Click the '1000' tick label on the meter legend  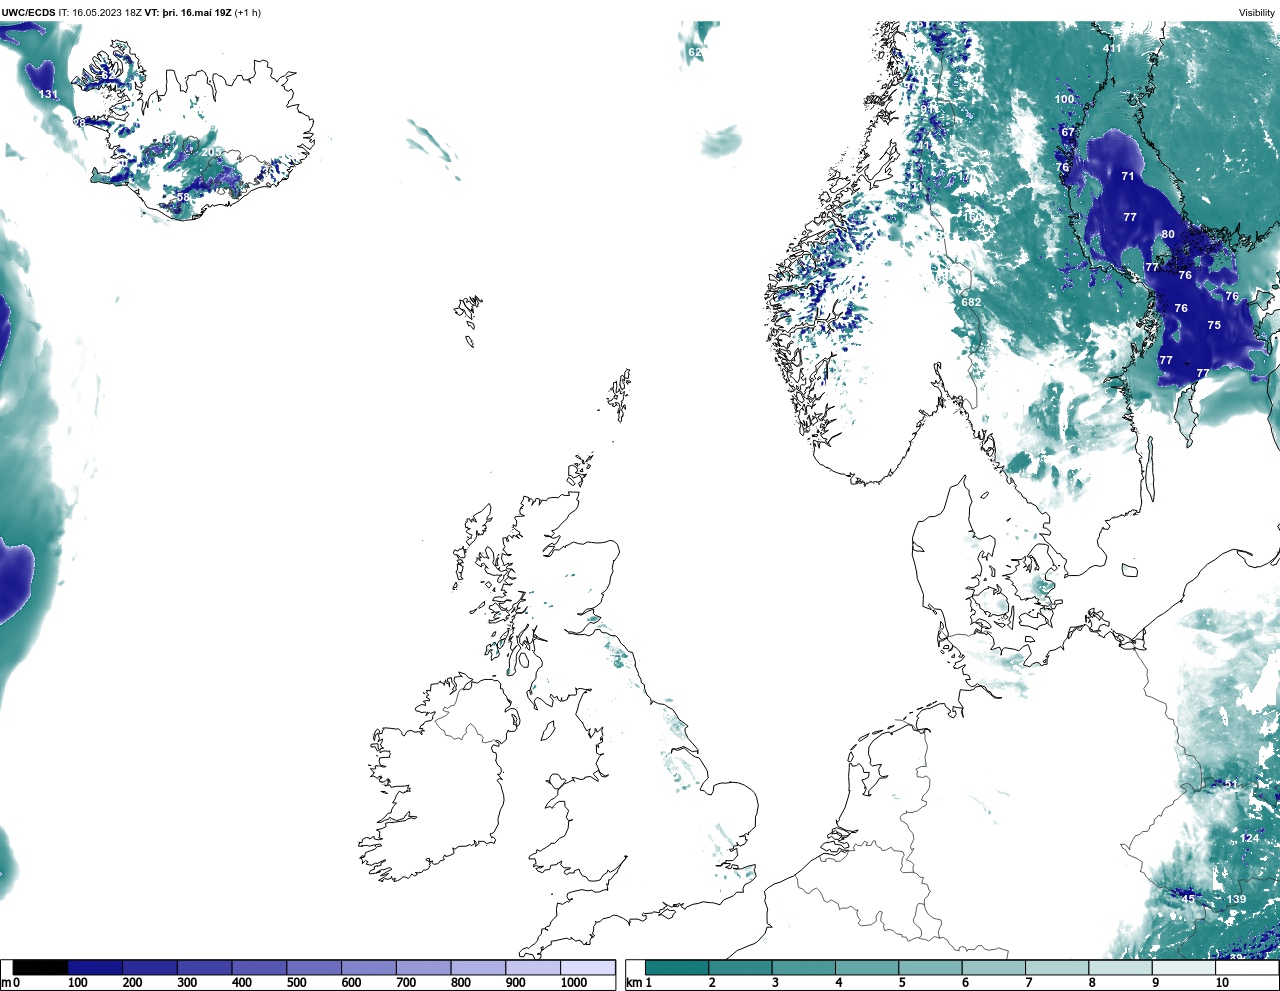click(573, 983)
